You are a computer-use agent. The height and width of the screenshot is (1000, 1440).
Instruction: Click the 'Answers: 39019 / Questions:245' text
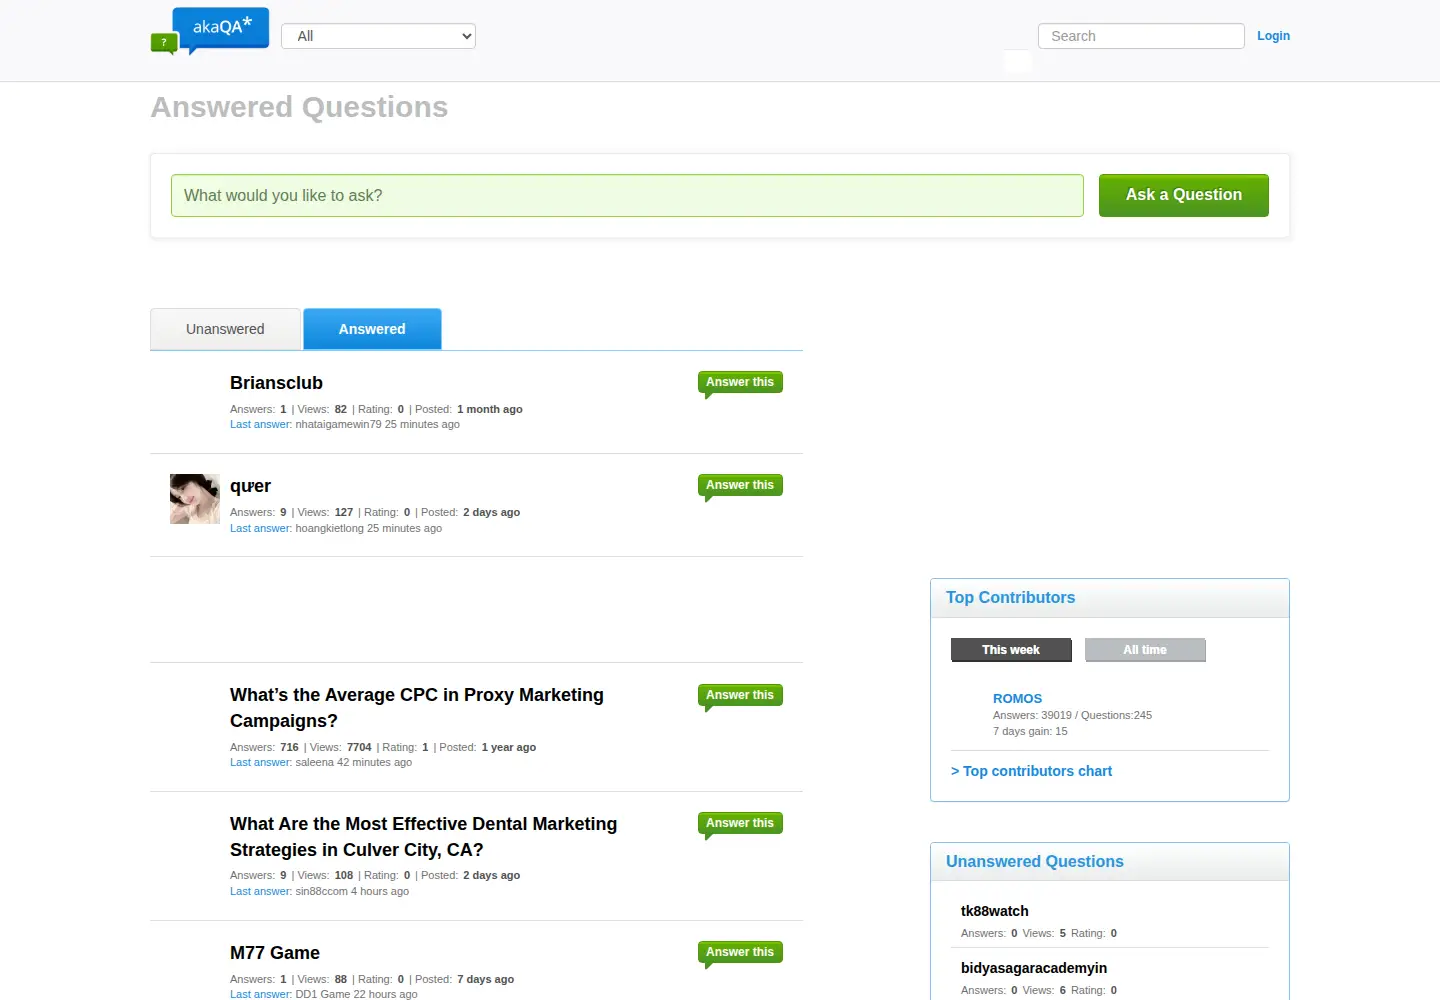pos(1072,715)
